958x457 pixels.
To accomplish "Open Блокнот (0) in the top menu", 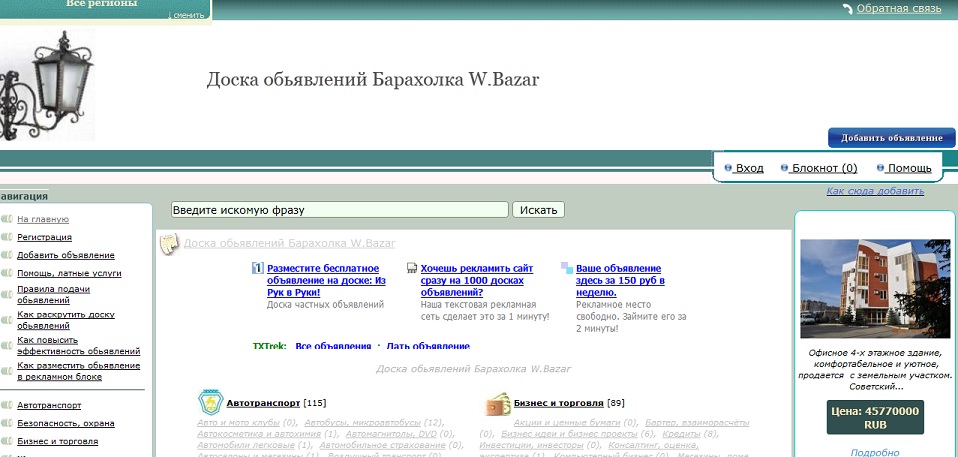I will pyautogui.click(x=824, y=168).
